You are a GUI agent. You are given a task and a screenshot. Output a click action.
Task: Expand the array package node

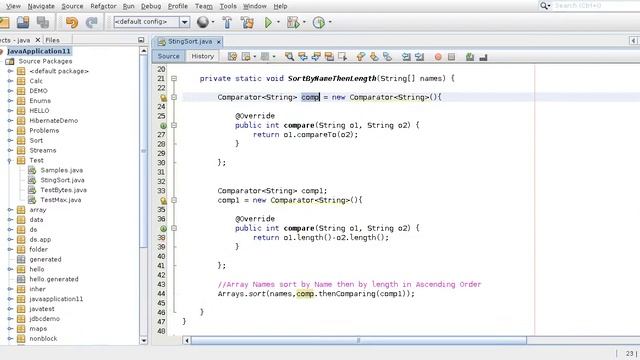tap(10, 210)
